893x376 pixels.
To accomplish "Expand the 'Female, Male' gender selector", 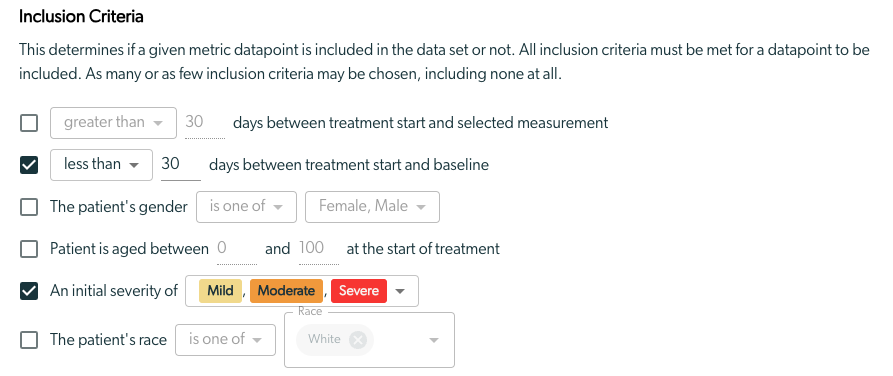I will pyautogui.click(x=372, y=207).
